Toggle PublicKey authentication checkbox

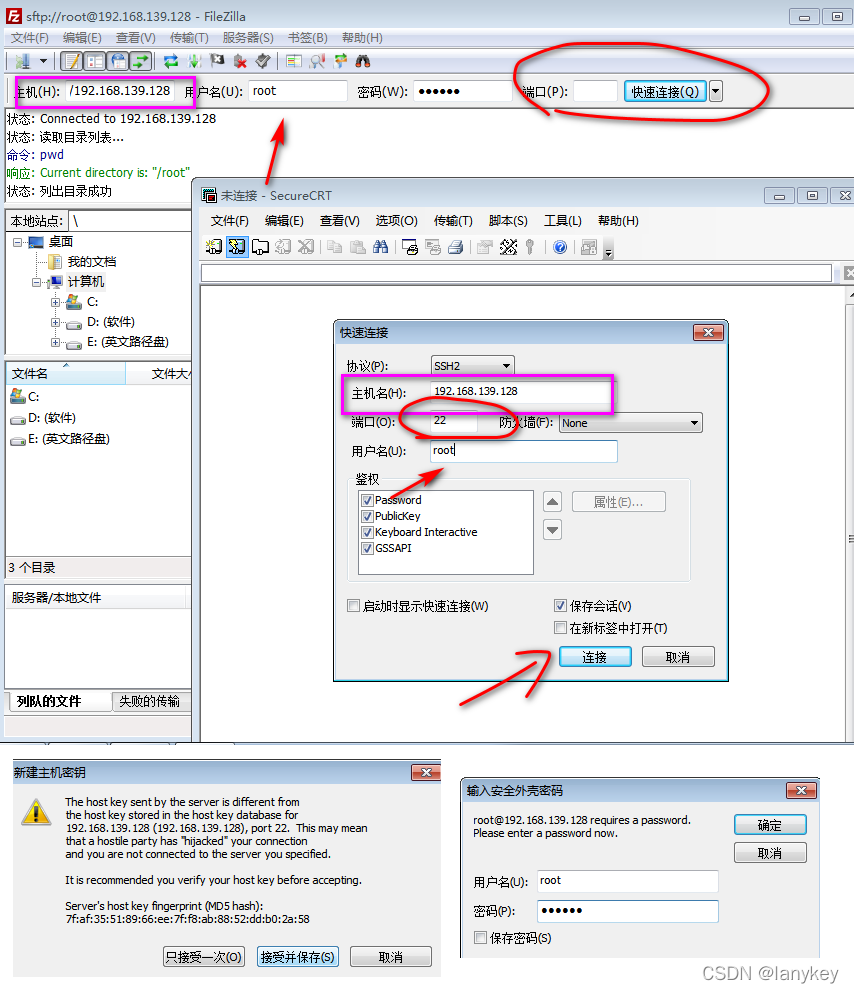click(367, 516)
